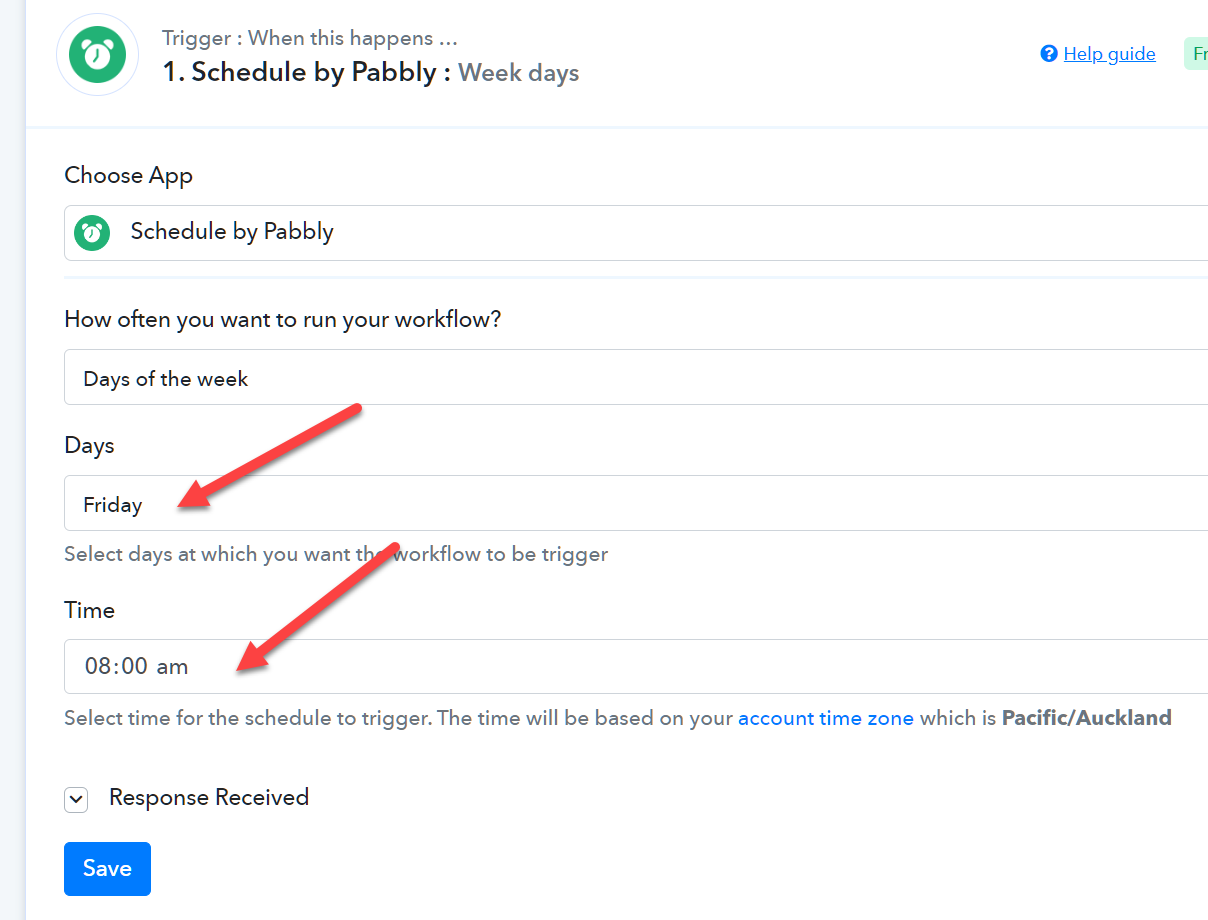Select the minutes segment 00 in Time field
This screenshot has height=920, width=1208.
point(135,667)
